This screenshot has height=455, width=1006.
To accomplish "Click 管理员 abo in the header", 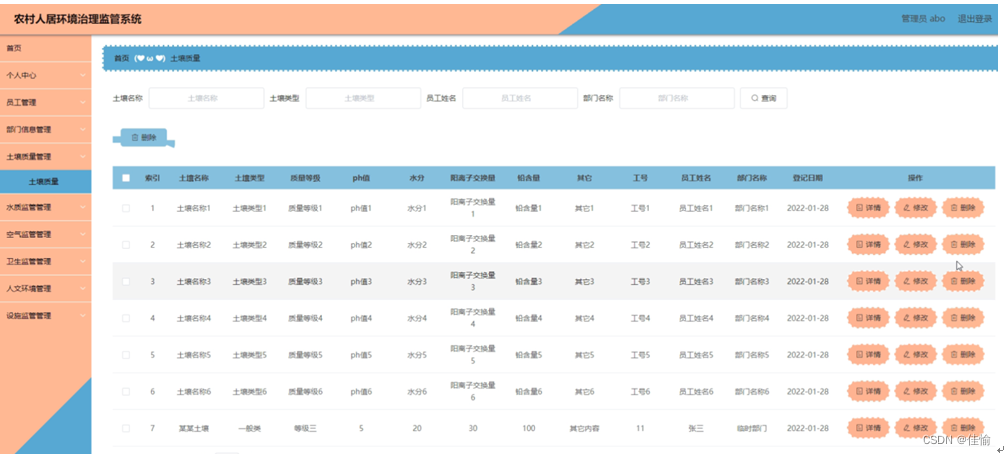I will pos(923,19).
